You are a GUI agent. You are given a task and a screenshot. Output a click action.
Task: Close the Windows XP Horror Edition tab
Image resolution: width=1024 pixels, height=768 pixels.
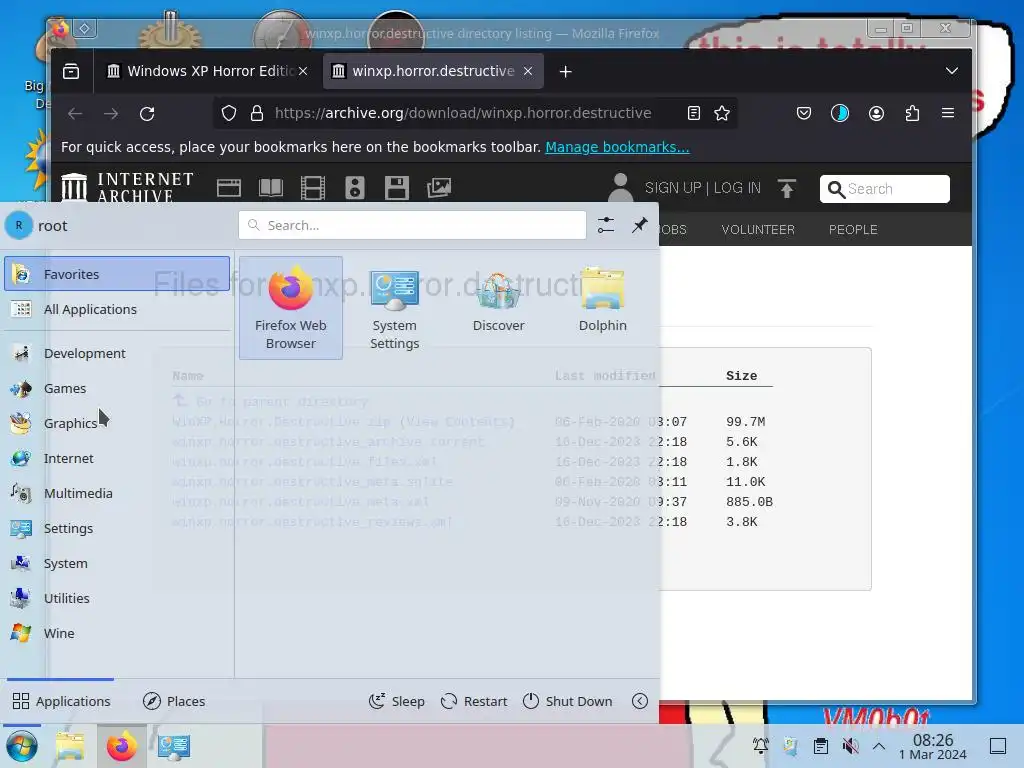point(303,71)
